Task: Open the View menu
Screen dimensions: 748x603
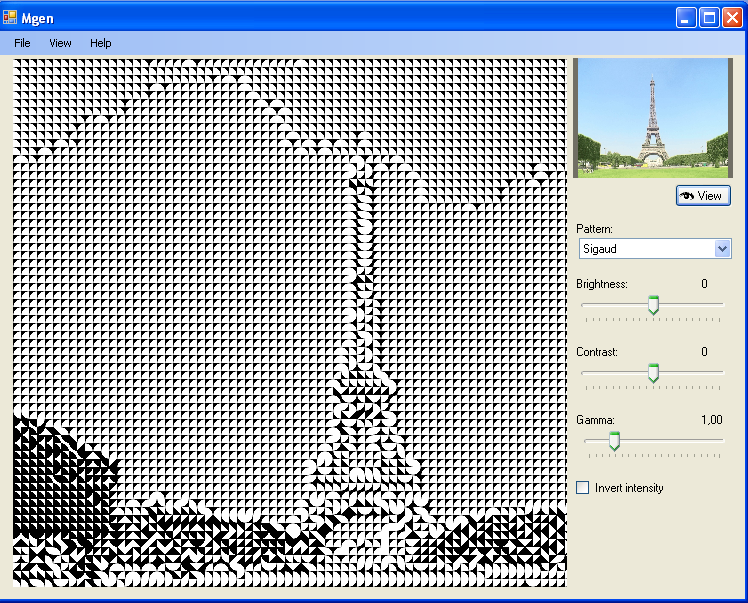Action: tap(60, 43)
